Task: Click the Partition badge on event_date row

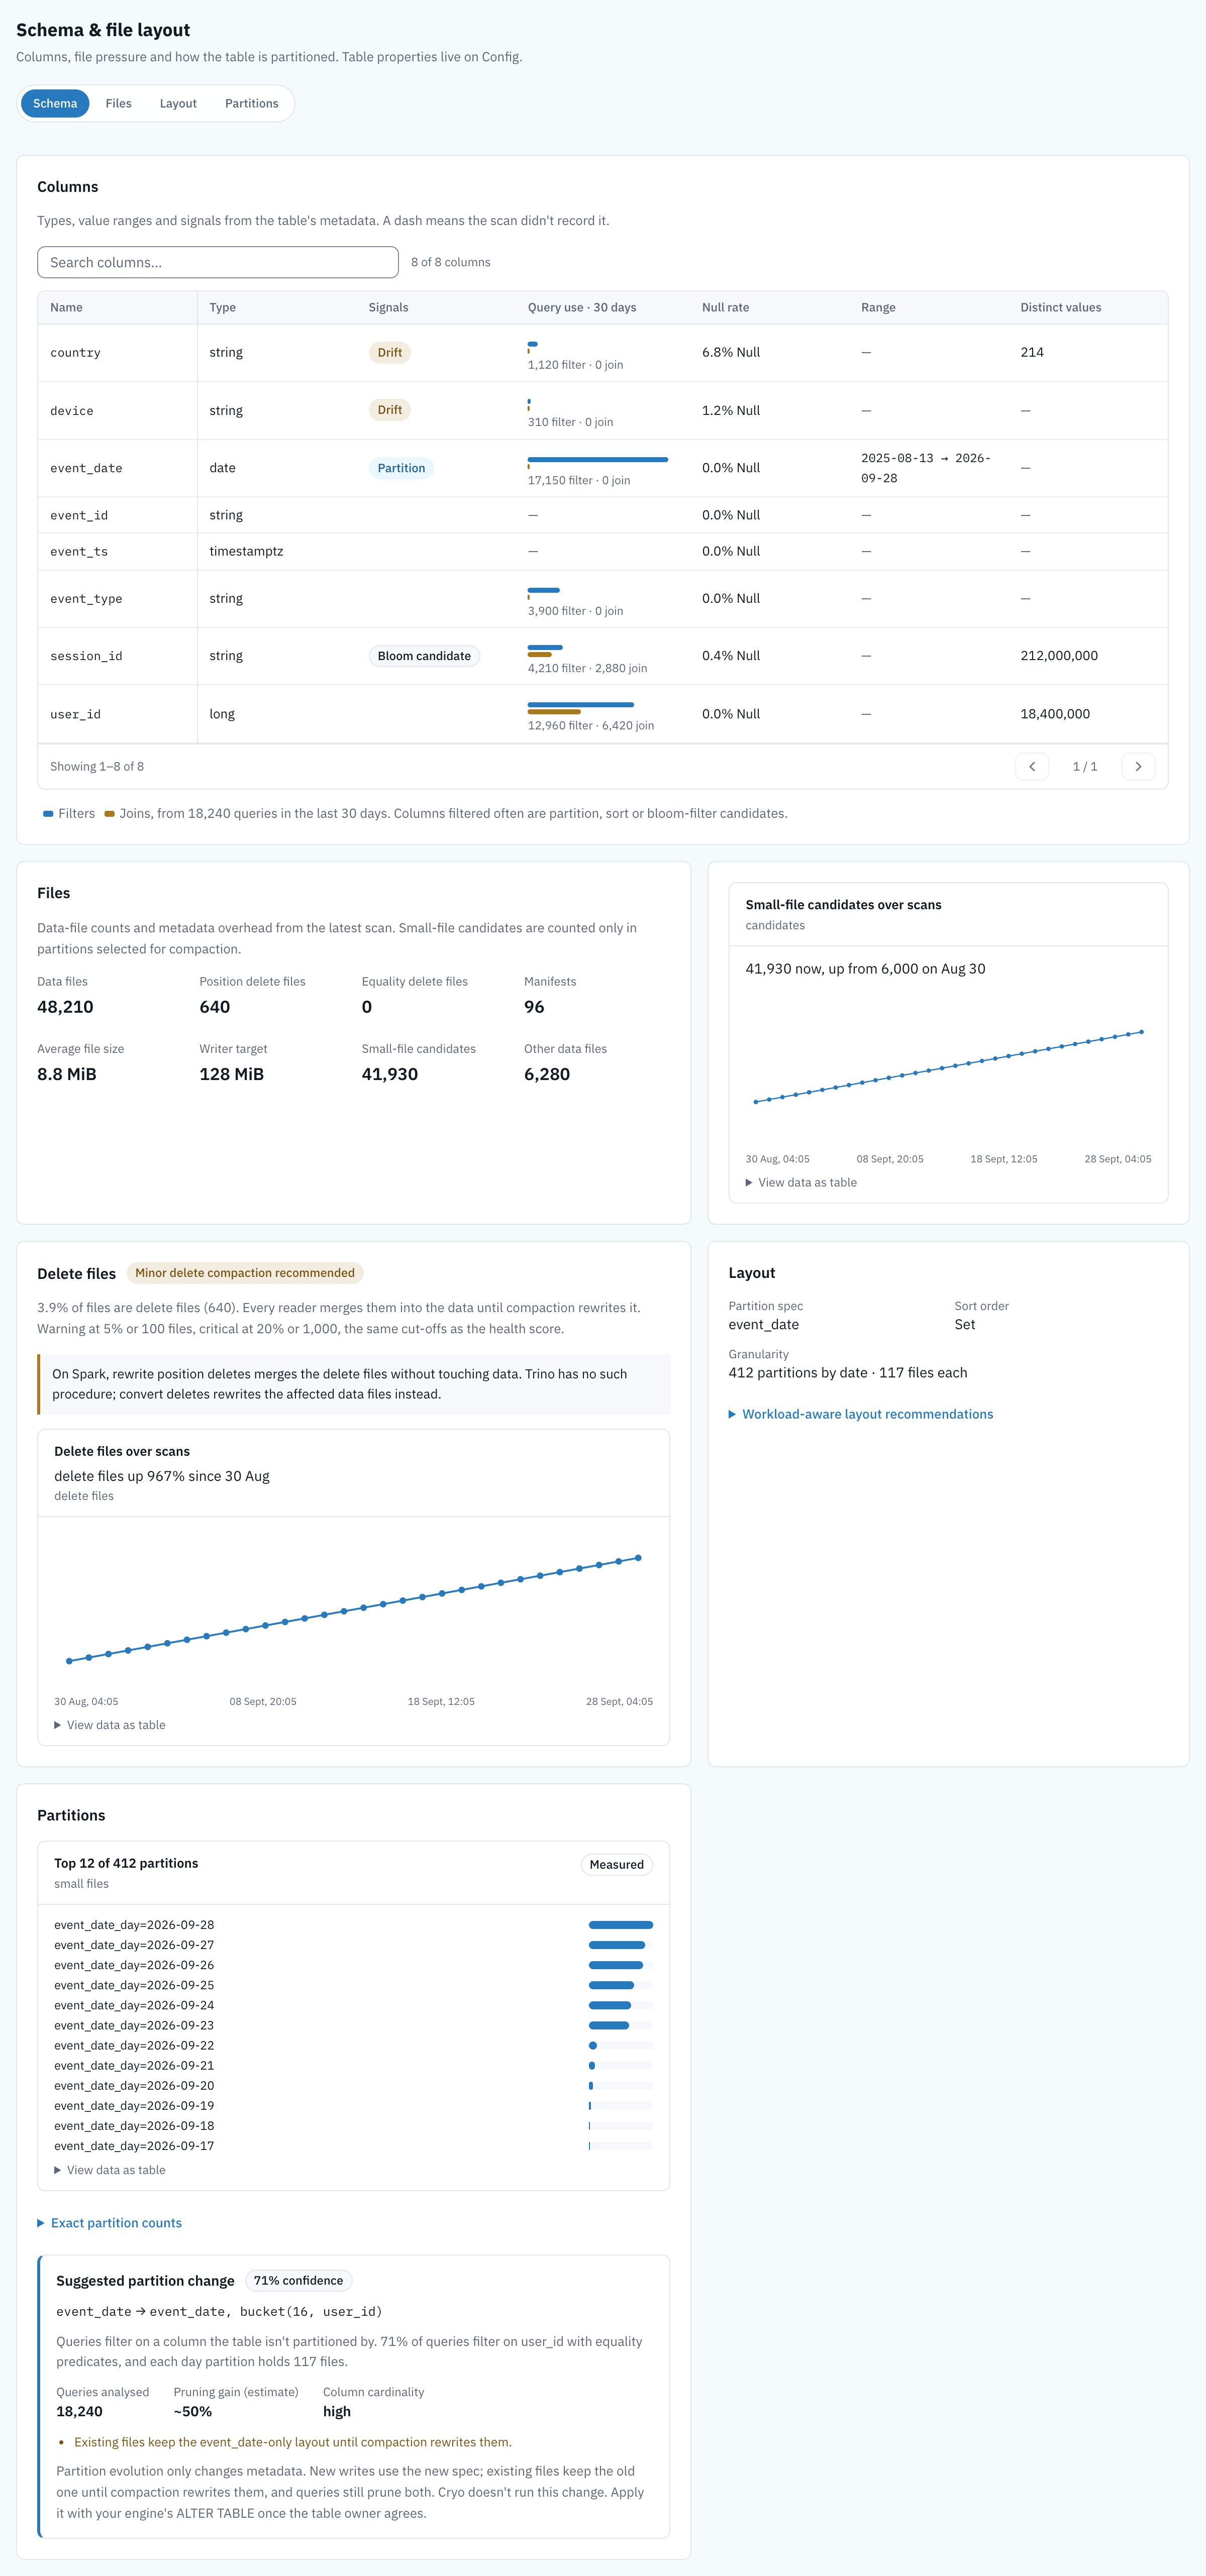Action: coord(401,468)
